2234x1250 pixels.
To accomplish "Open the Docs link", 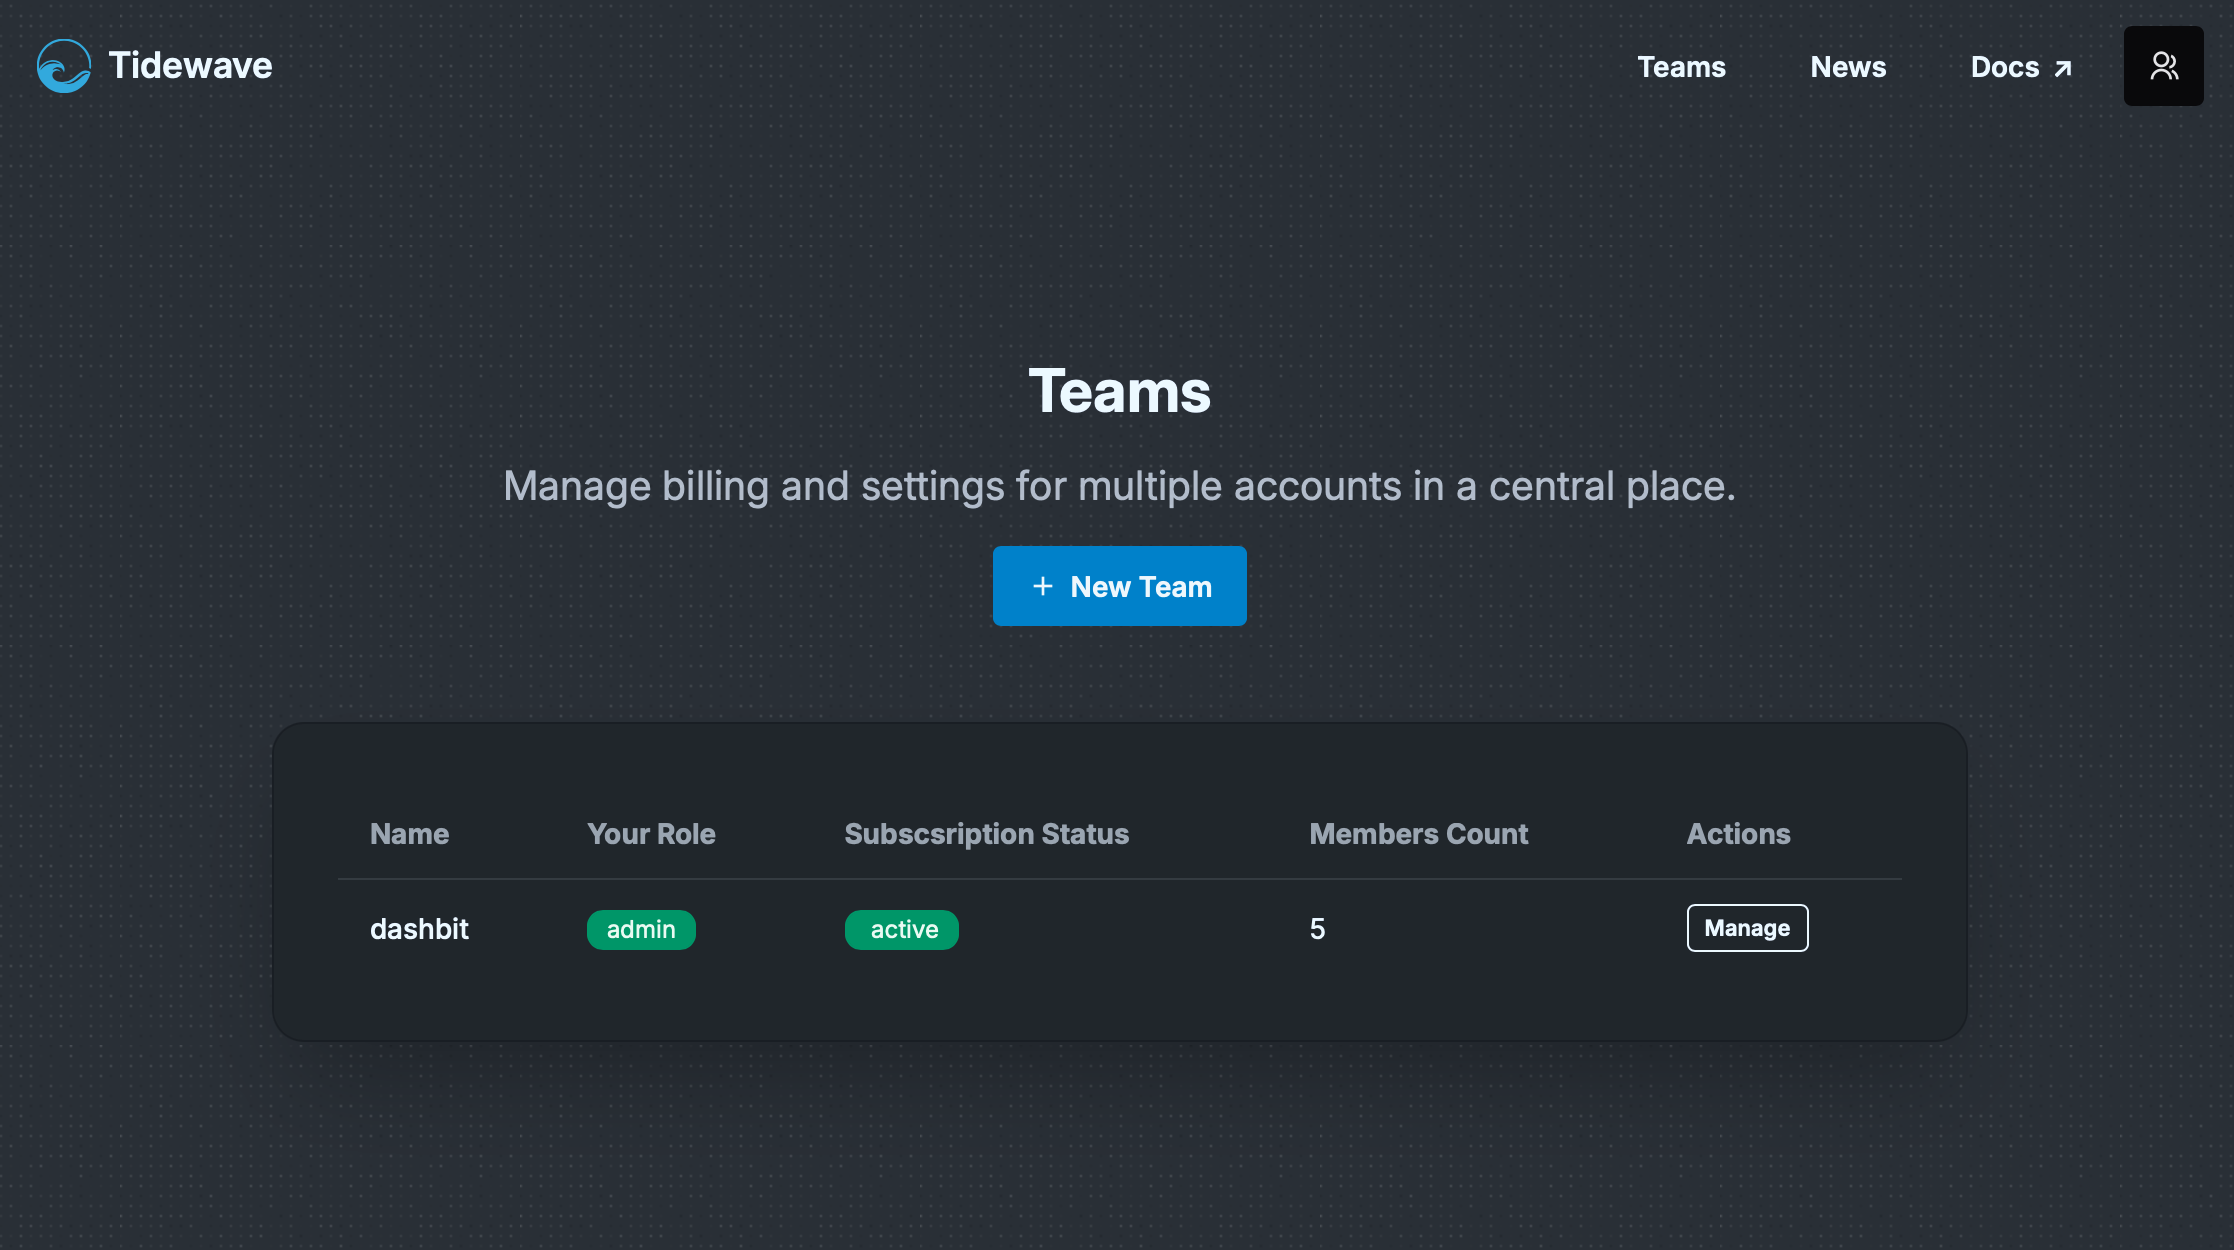I will click(2004, 67).
